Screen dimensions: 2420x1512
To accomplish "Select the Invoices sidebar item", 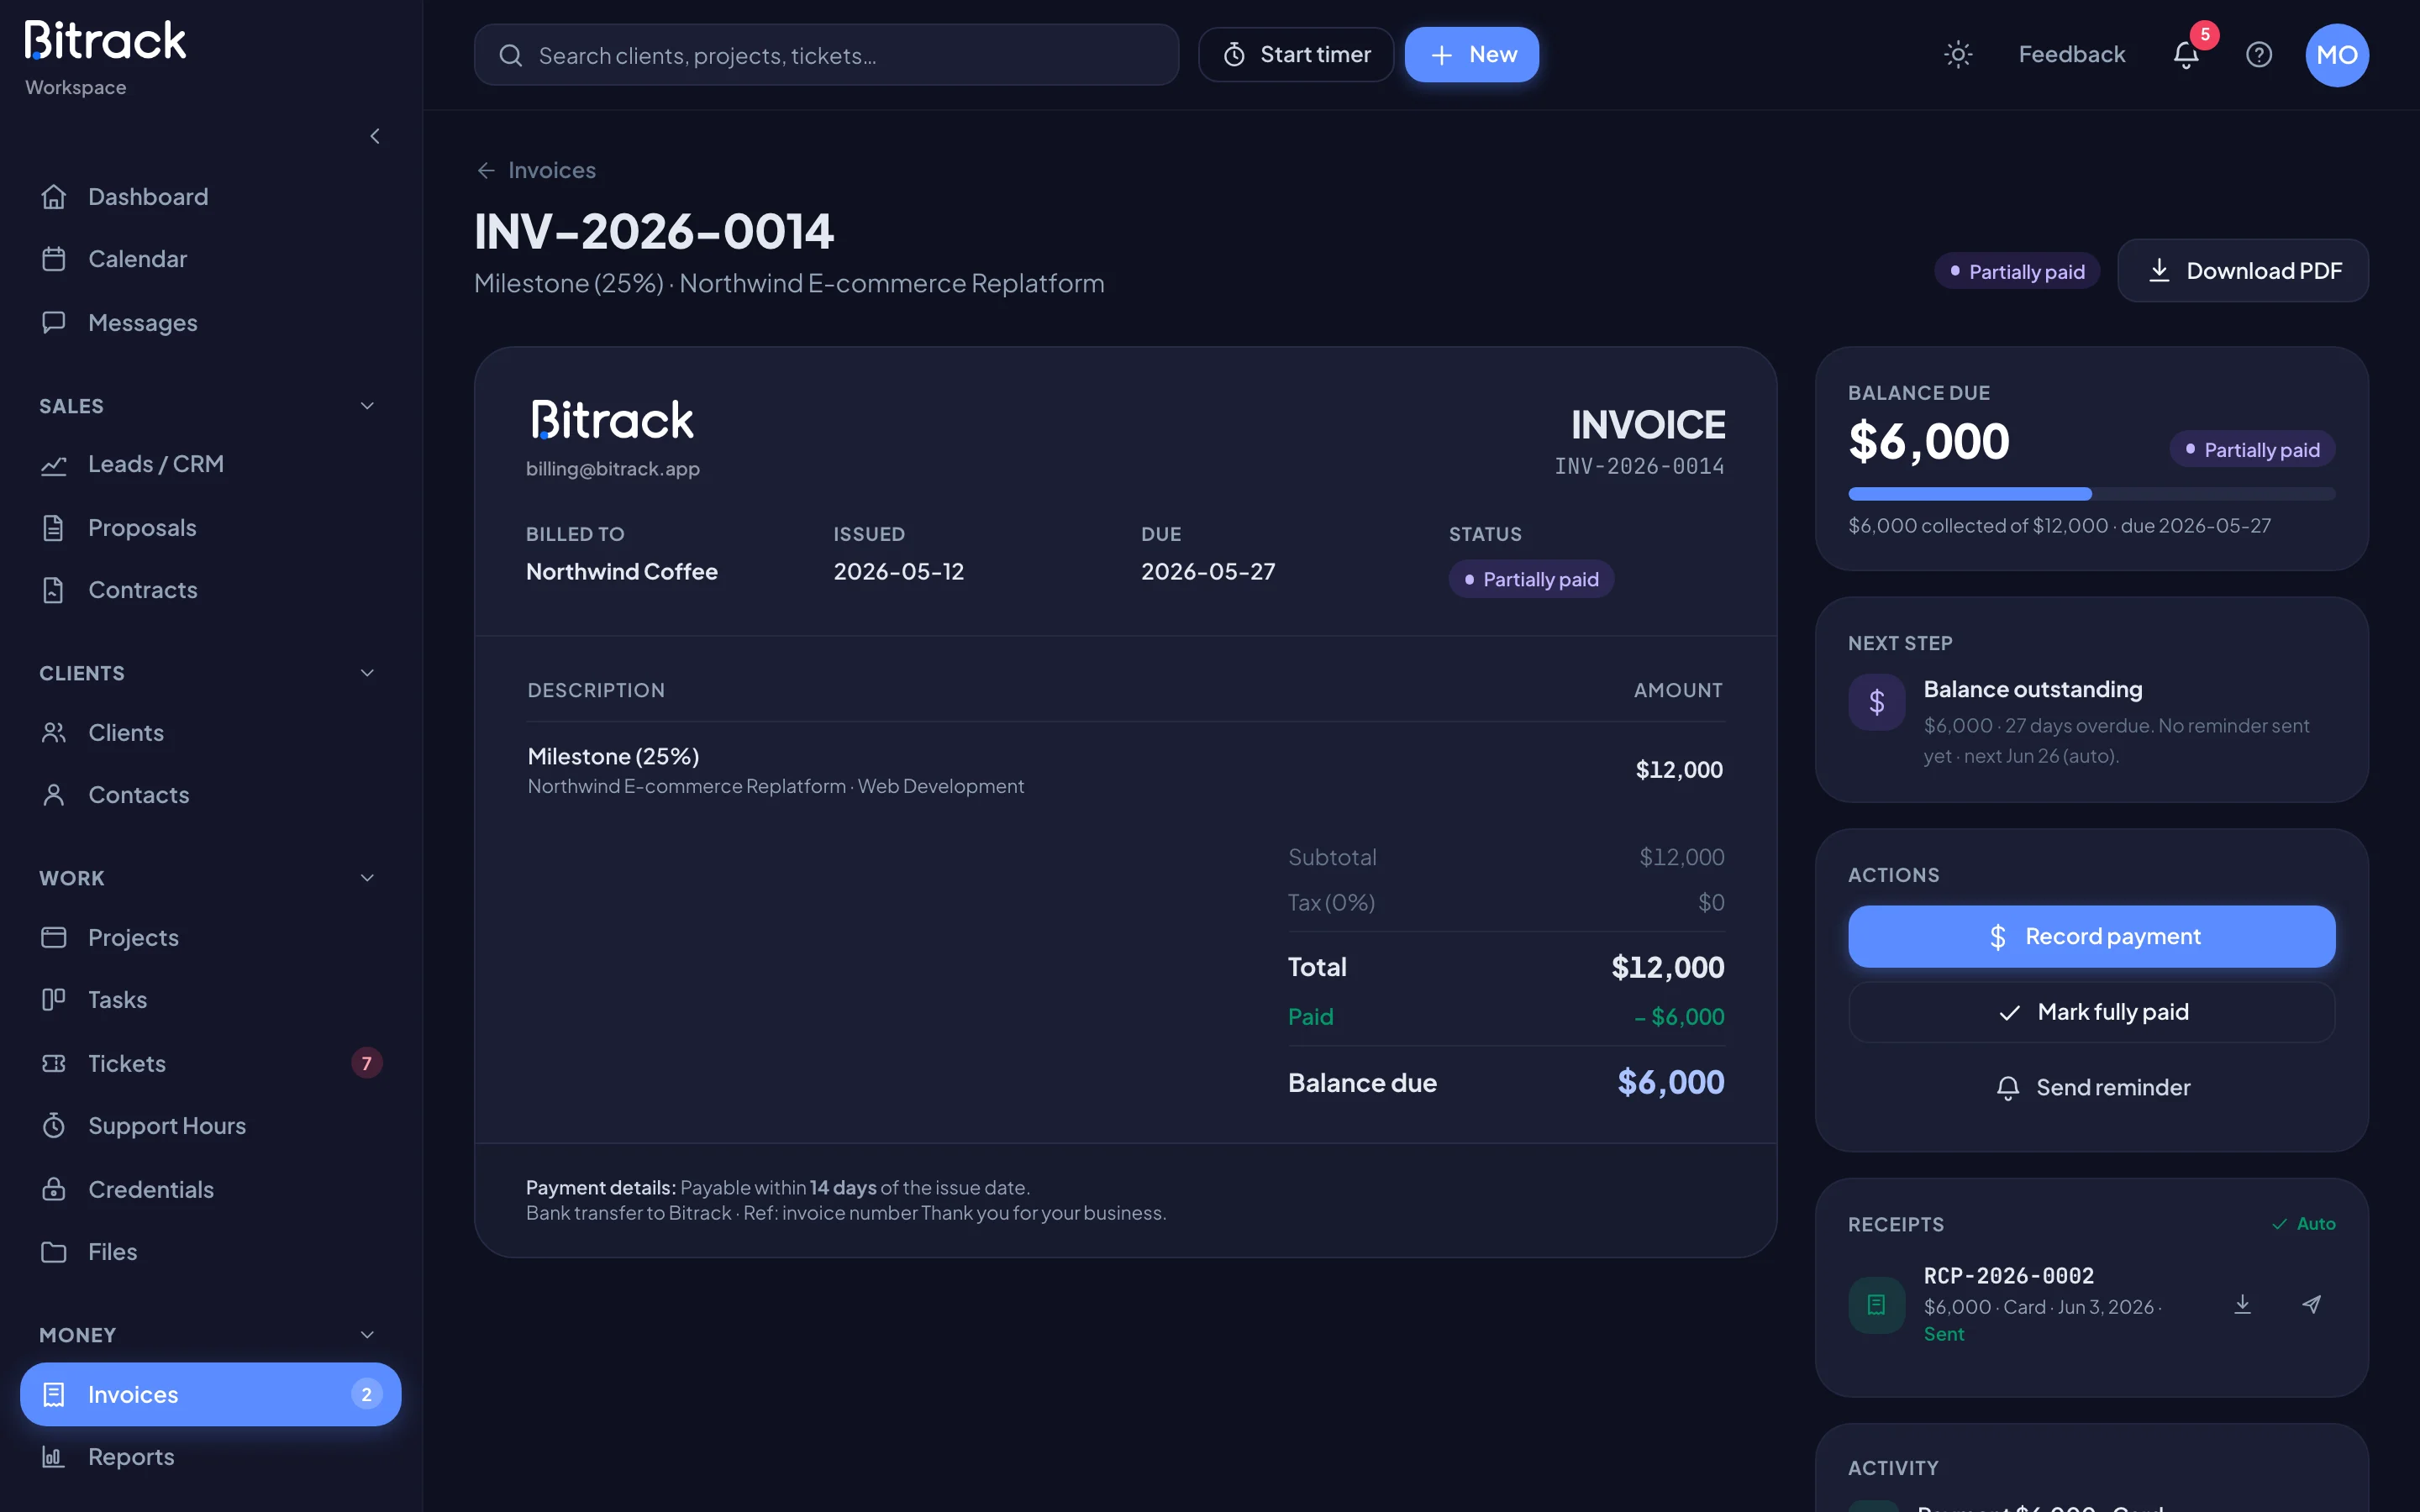I will pos(210,1394).
